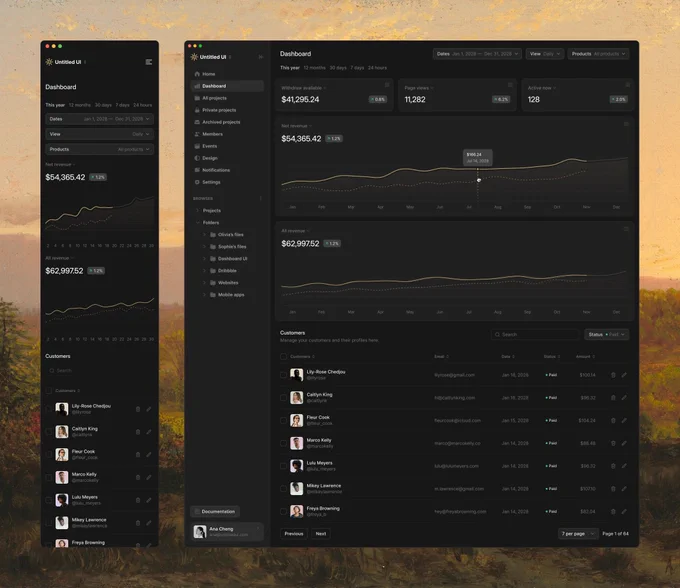
Task: Check Freya Browning row in main window
Action: point(284,512)
